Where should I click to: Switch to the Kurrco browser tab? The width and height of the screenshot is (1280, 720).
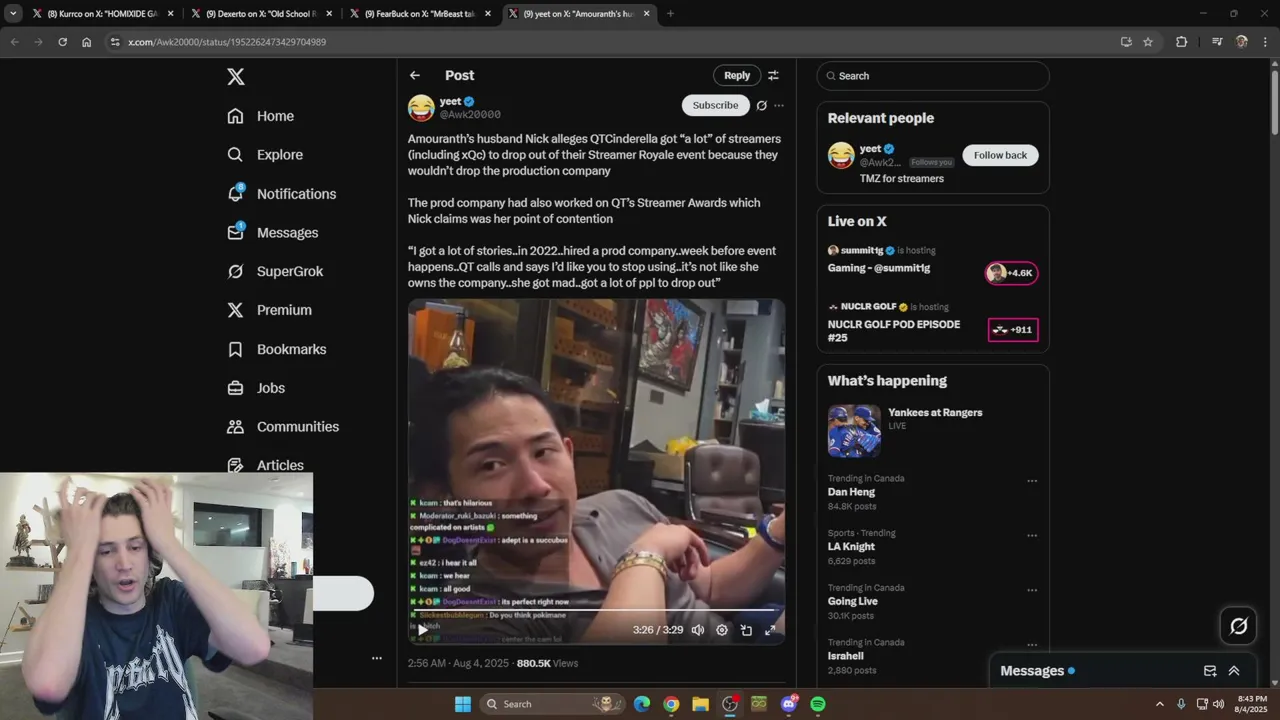pyautogui.click(x=102, y=14)
